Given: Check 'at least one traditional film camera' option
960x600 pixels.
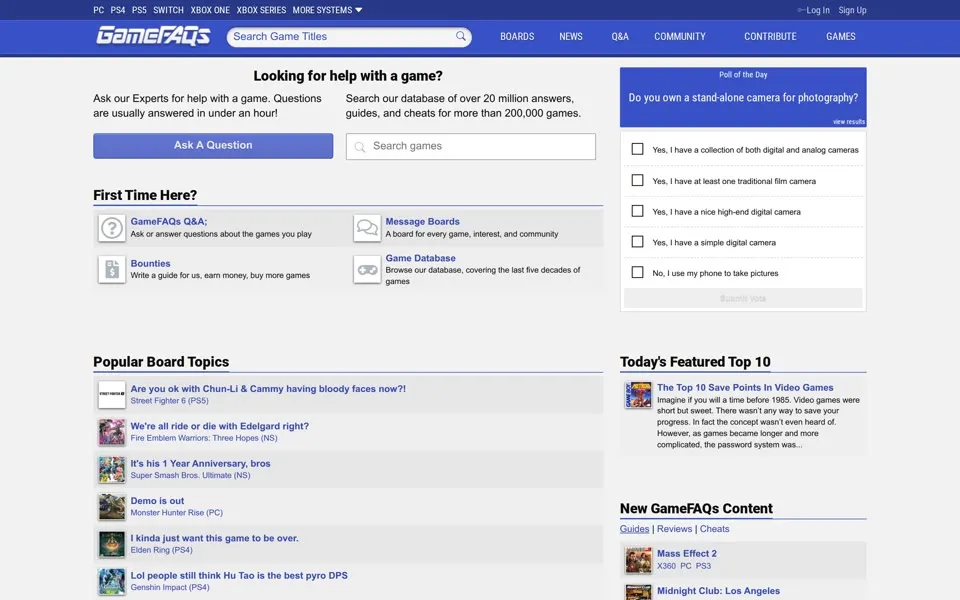Looking at the screenshot, I should (x=637, y=180).
